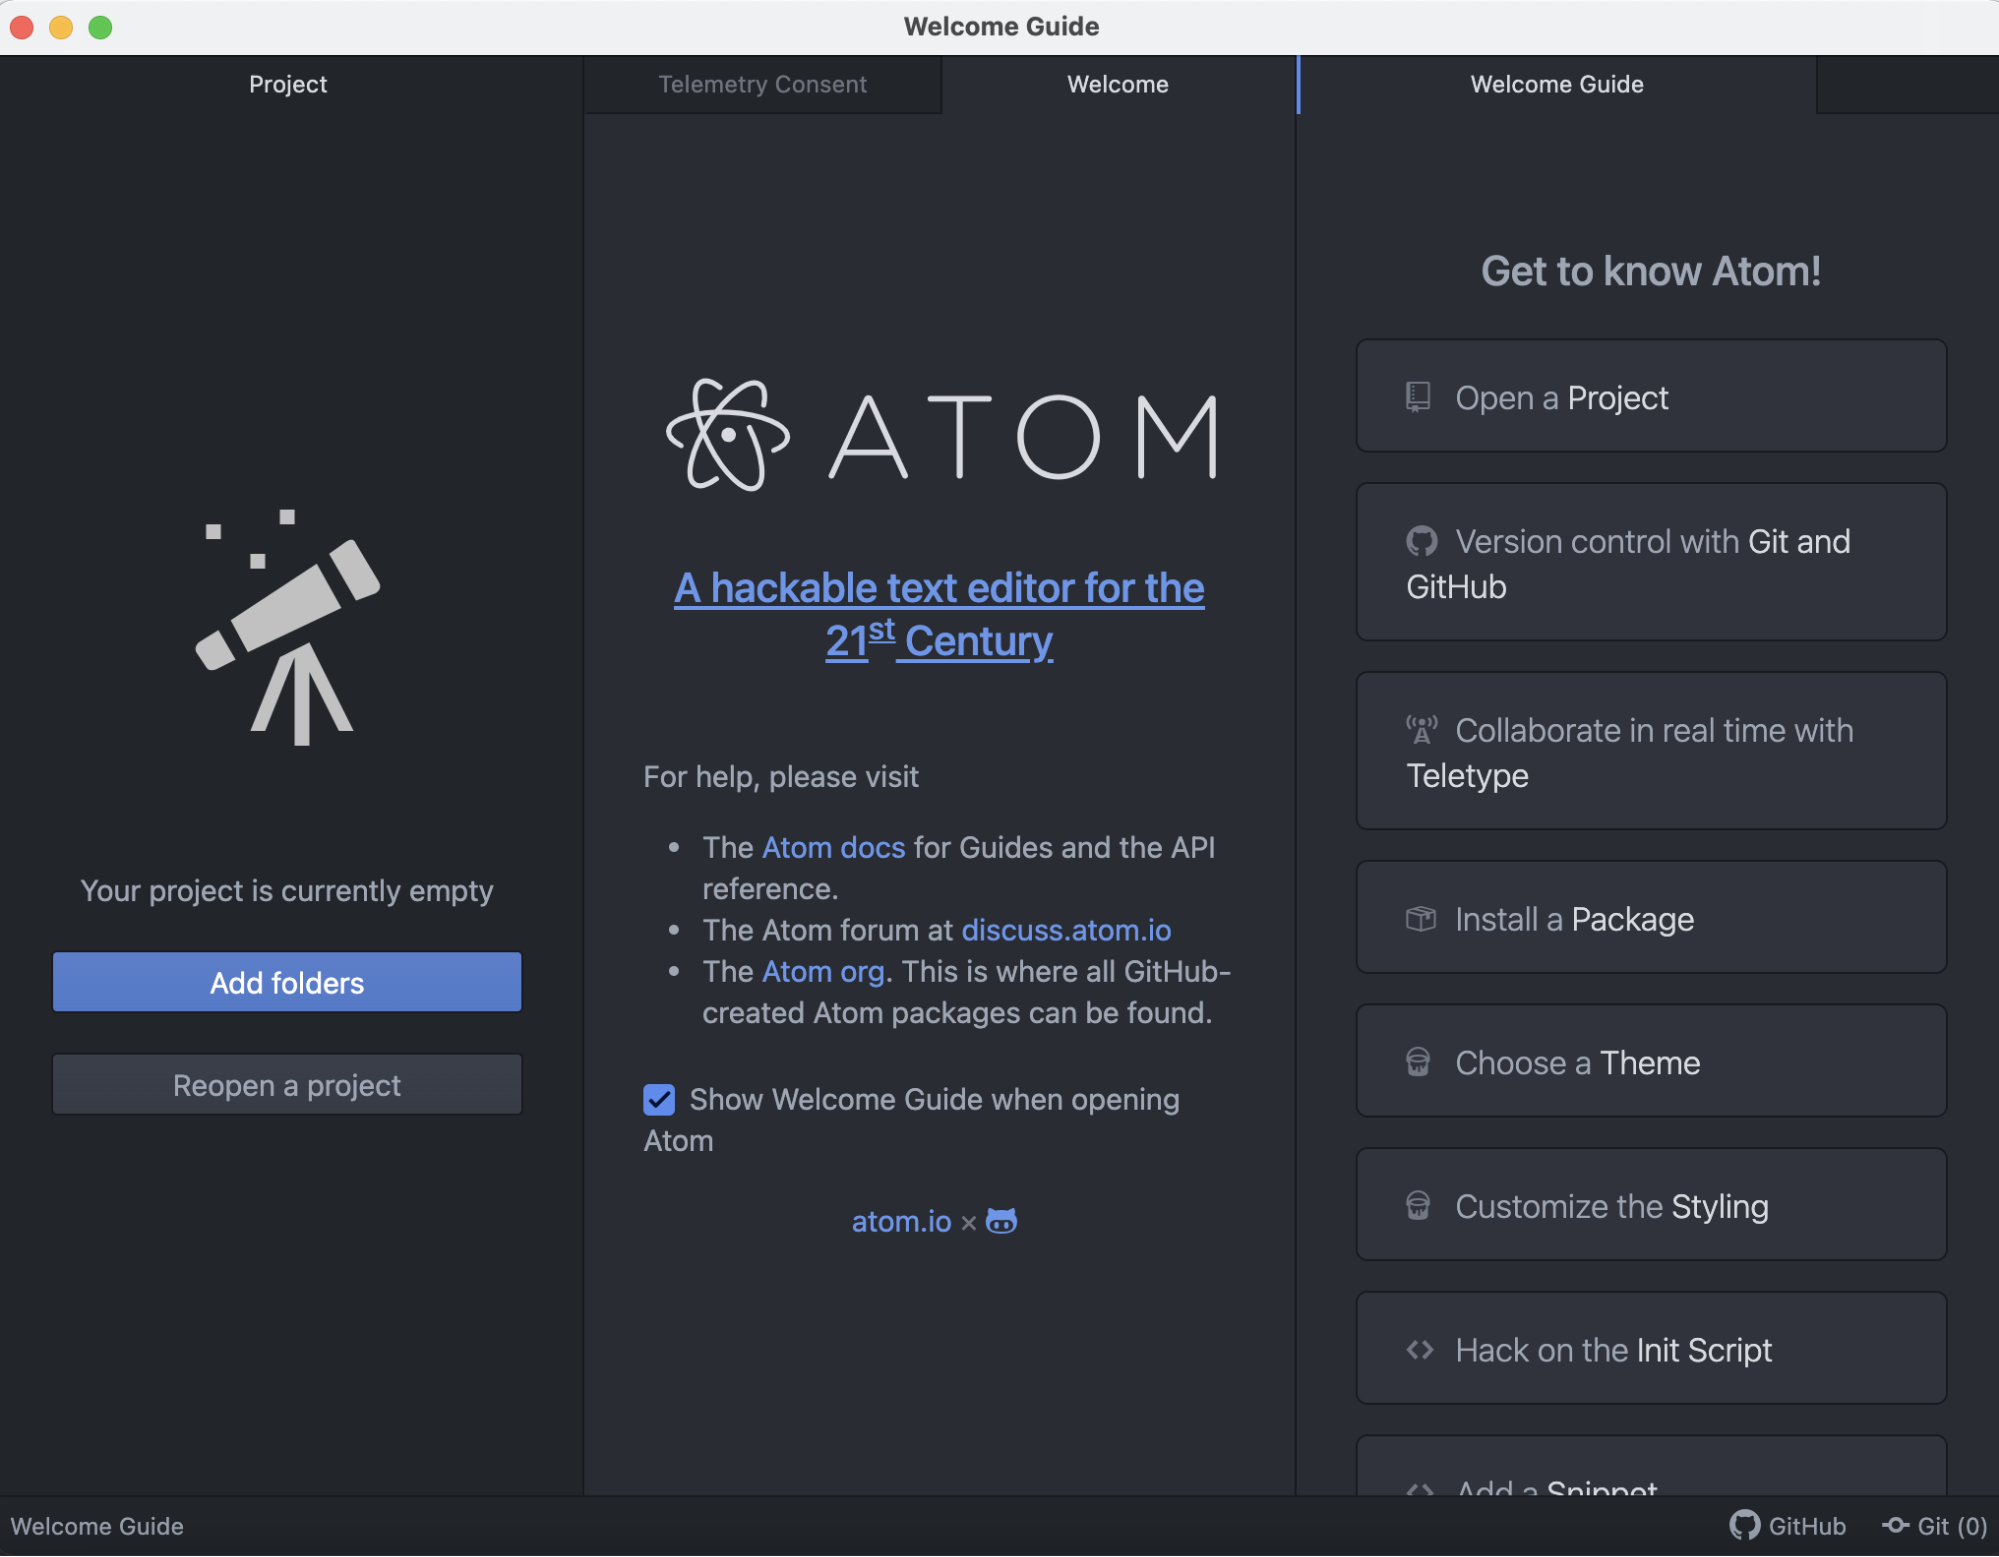Screen dimensions: 1999x1557
Task: Open the Atom org link
Action: [x=823, y=971]
